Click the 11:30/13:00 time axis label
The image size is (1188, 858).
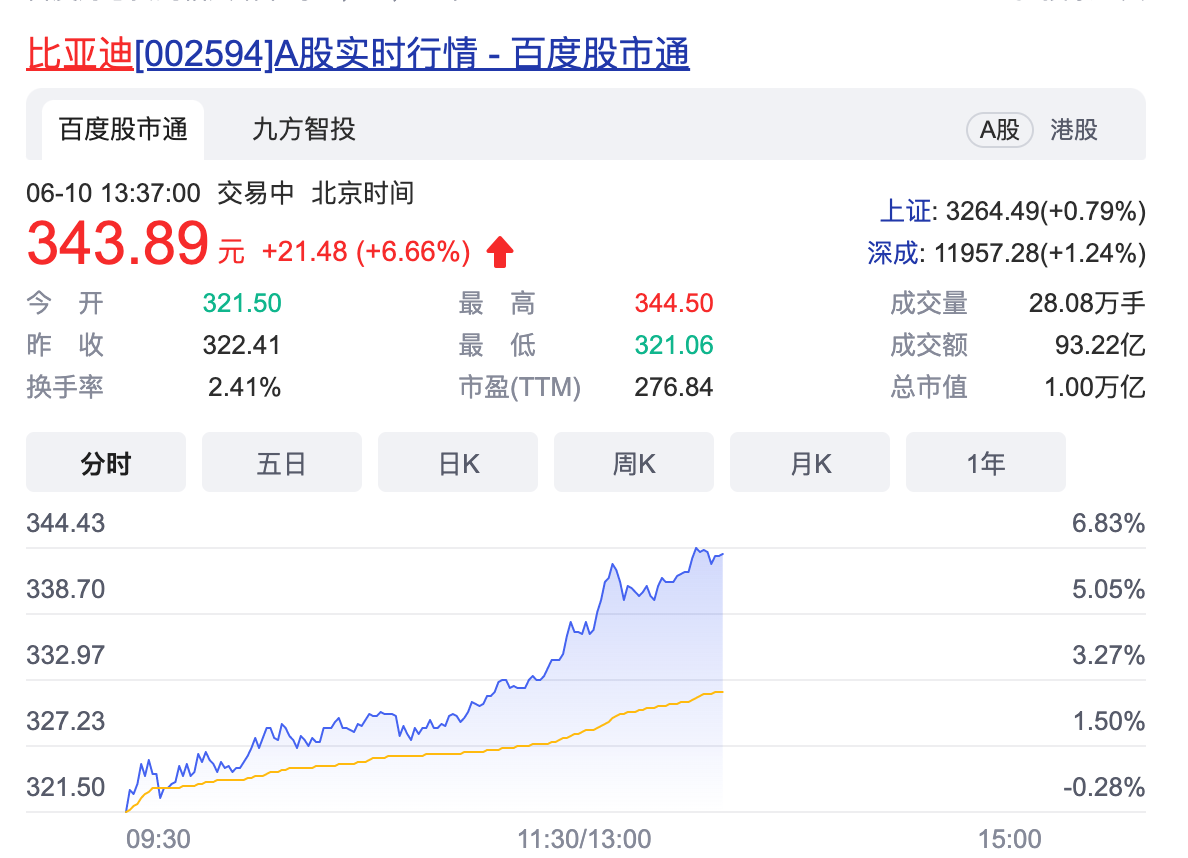pos(584,839)
